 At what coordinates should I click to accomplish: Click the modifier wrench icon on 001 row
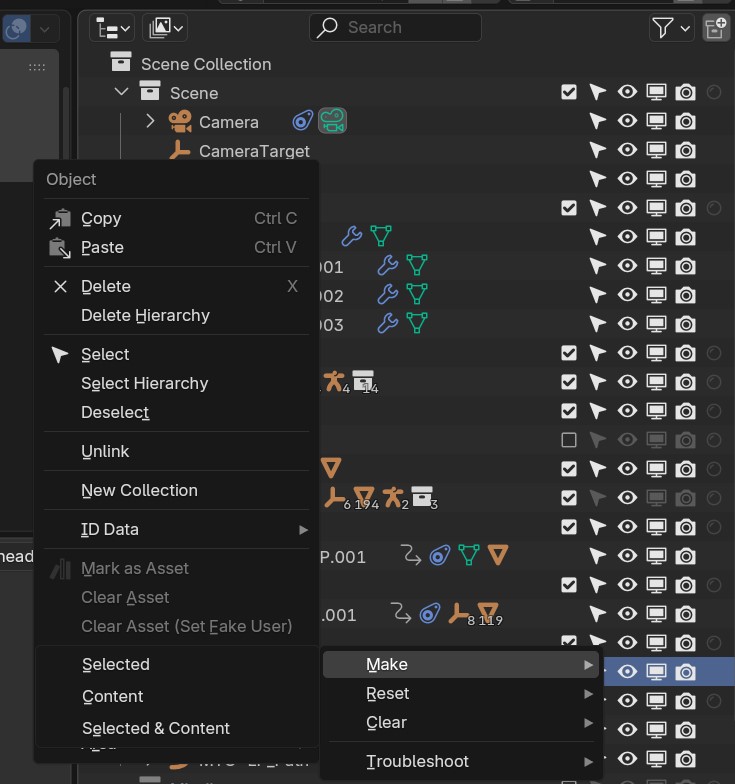click(x=388, y=266)
